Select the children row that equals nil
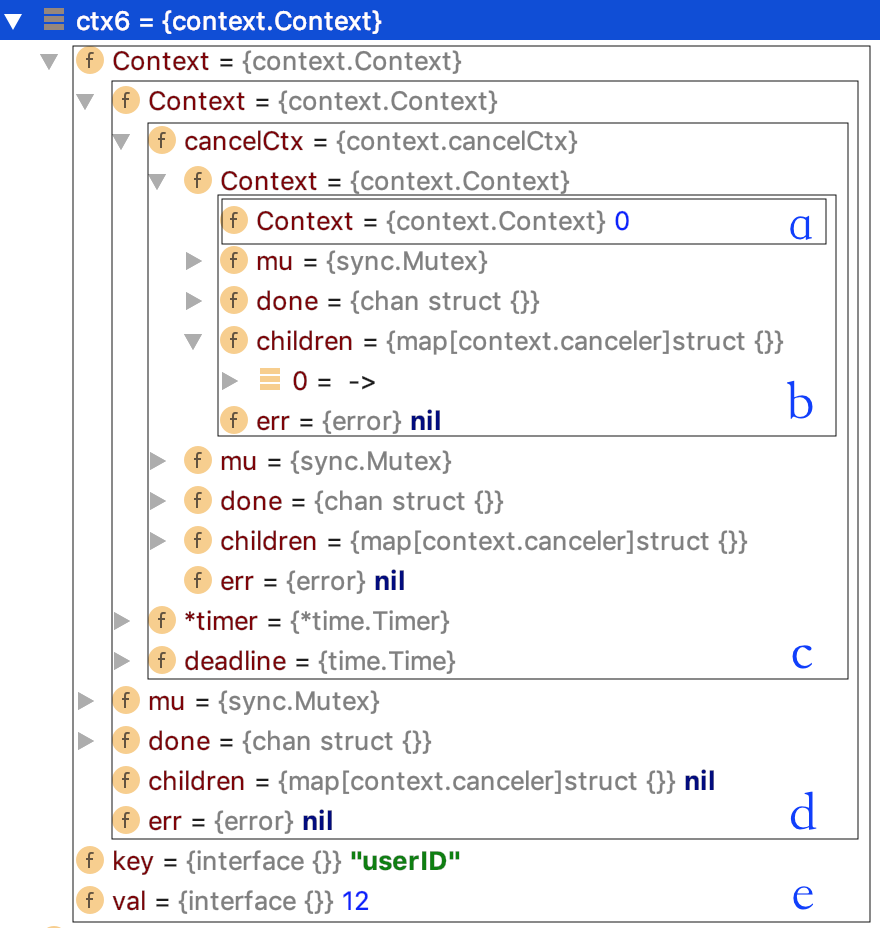The image size is (880, 928). [x=430, y=781]
